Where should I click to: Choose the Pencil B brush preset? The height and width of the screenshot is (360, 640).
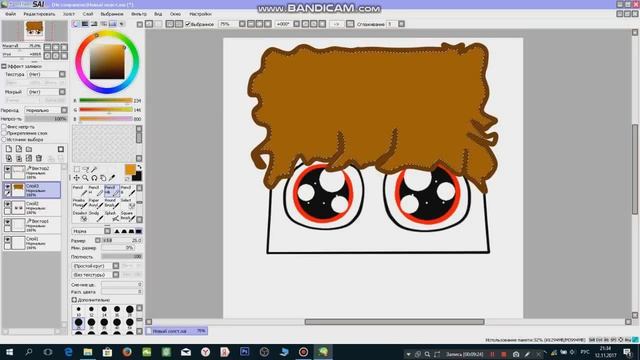point(128,190)
